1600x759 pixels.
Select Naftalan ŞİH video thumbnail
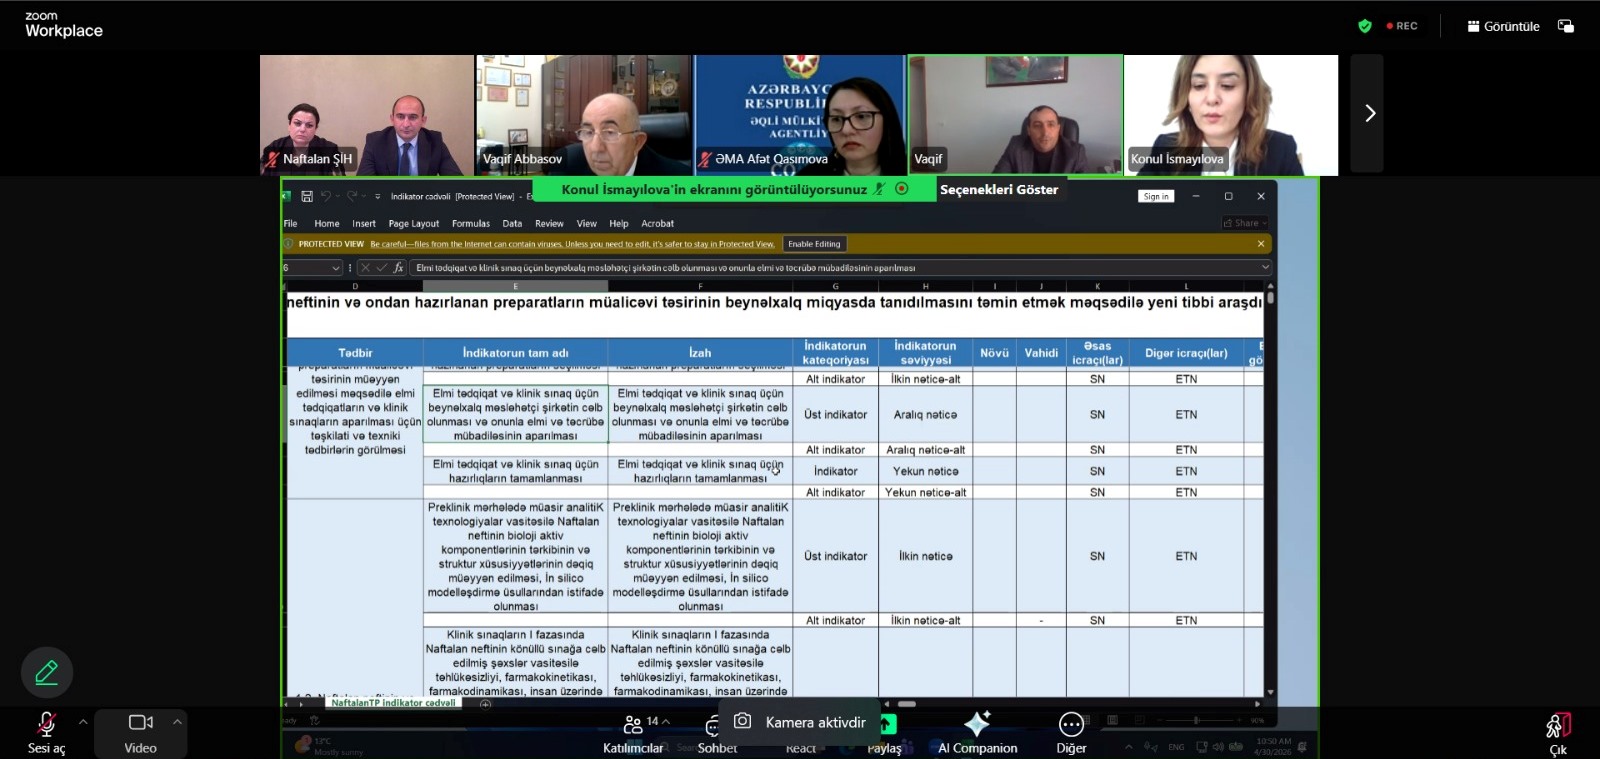point(367,115)
